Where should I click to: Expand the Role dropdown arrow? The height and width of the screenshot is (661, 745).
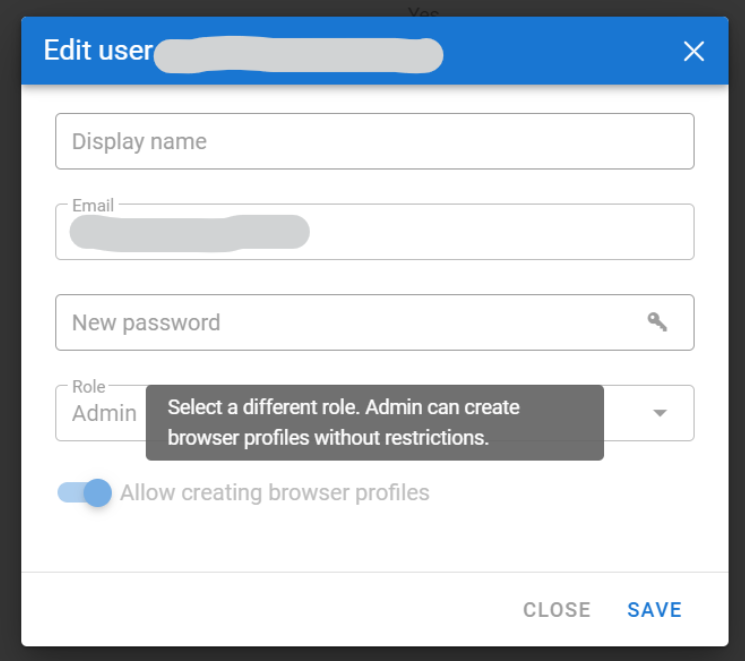click(660, 413)
